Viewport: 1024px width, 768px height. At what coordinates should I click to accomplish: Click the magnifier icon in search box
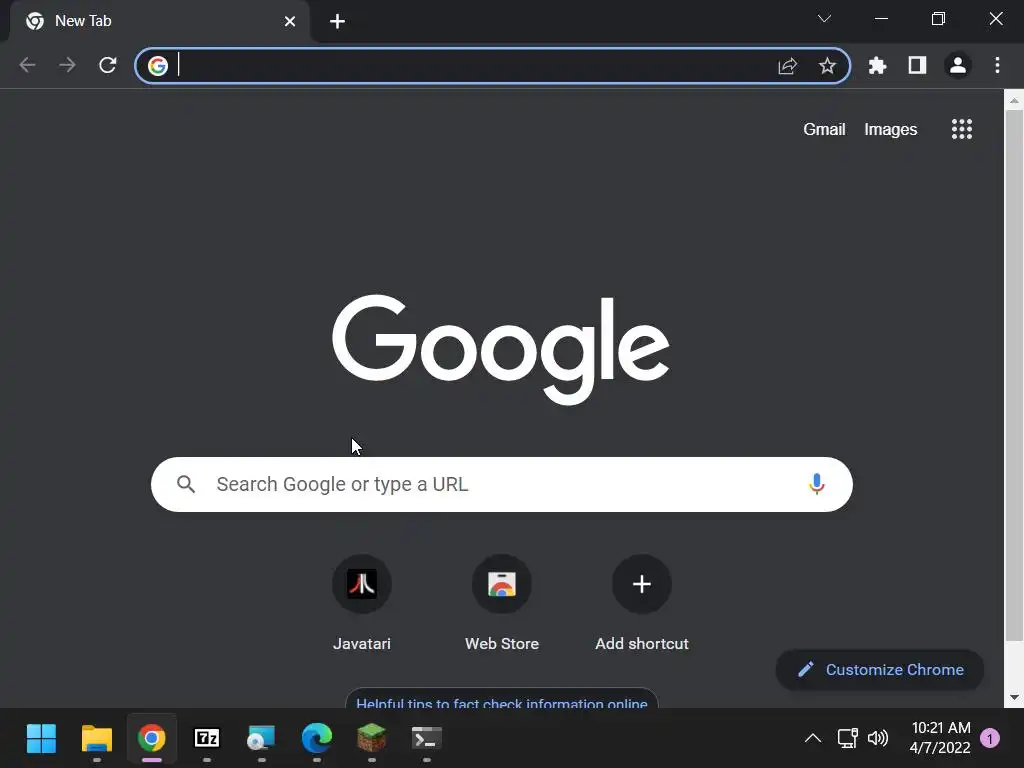click(x=186, y=485)
